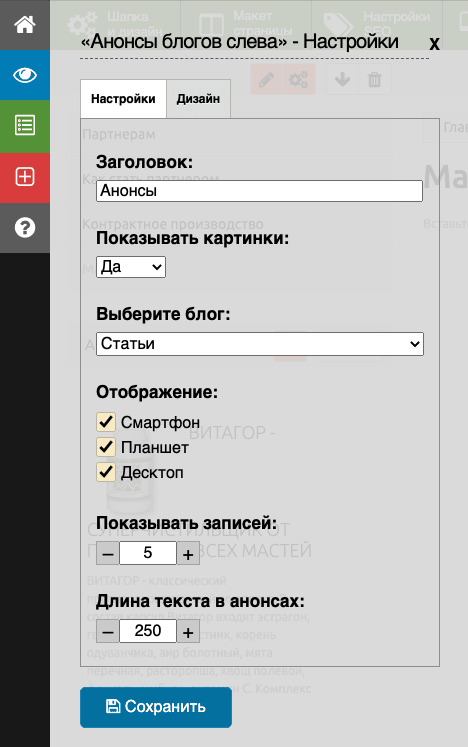Viewport: 468px width, 747px height.
Task: Close the settings dialog with x
Action: click(x=434, y=43)
